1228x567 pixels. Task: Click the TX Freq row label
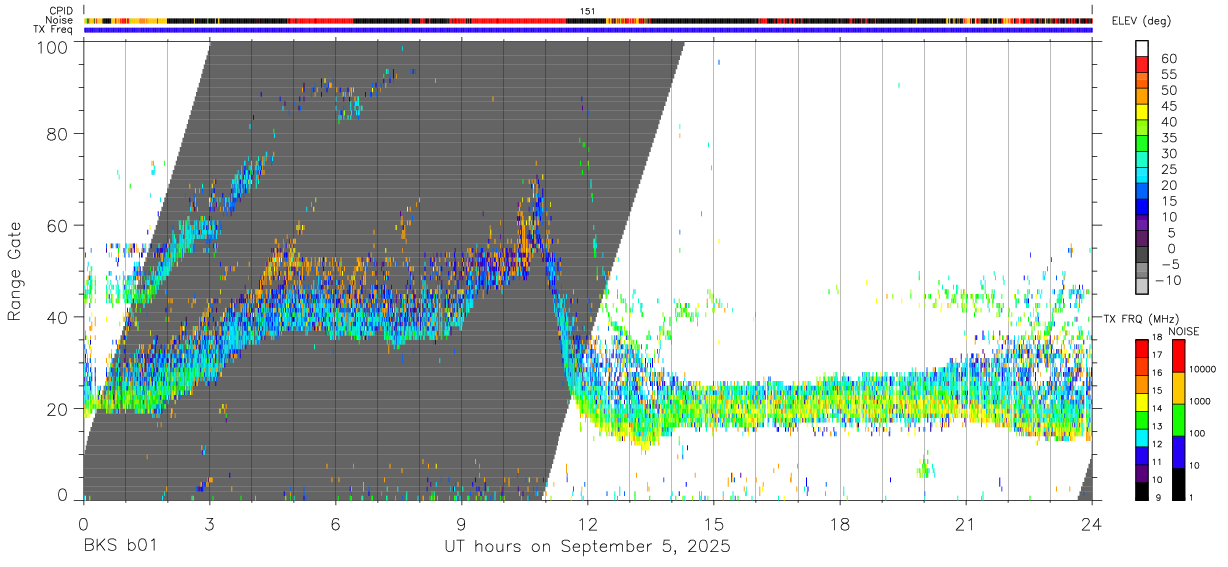(x=55, y=29)
